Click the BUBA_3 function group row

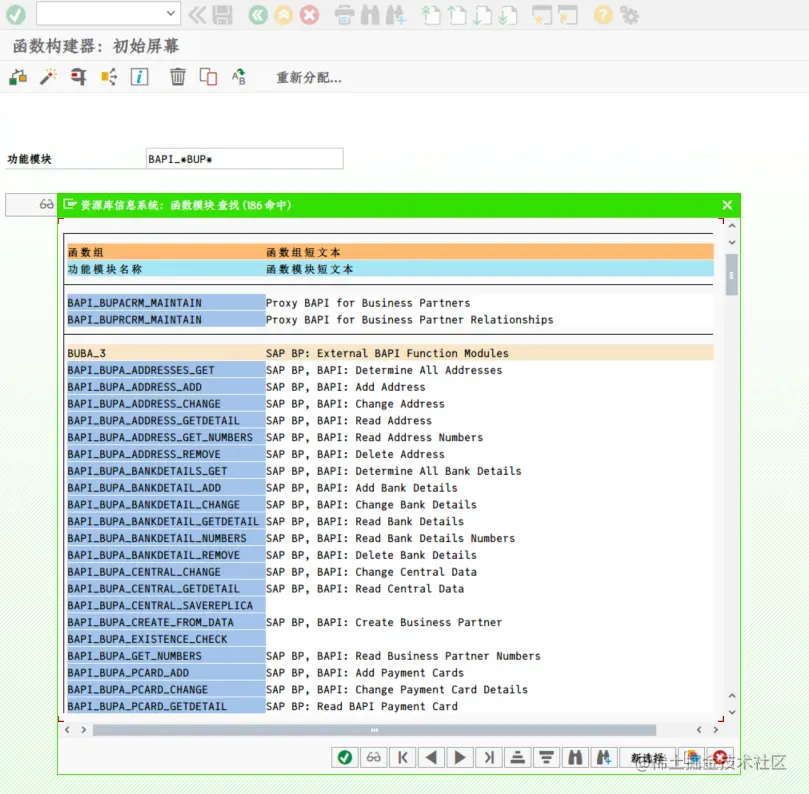[390, 353]
